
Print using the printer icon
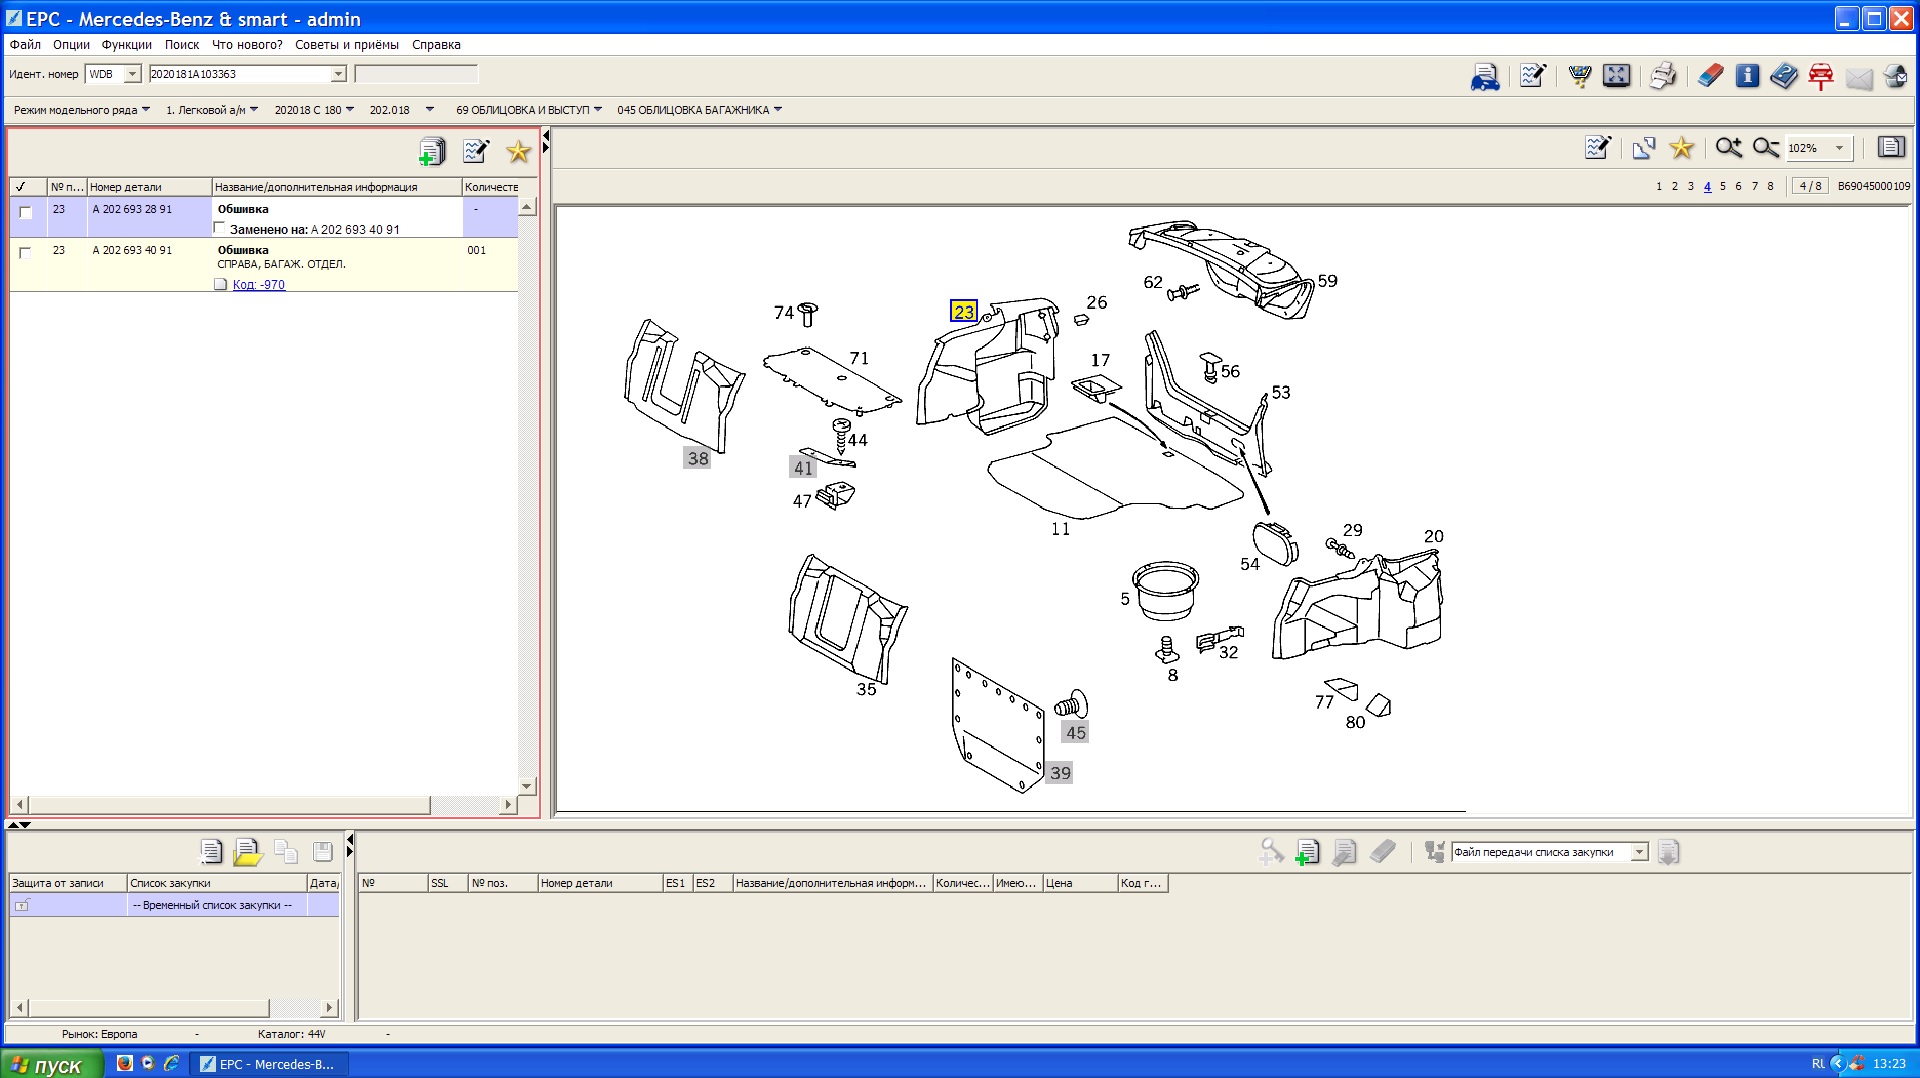point(1662,76)
